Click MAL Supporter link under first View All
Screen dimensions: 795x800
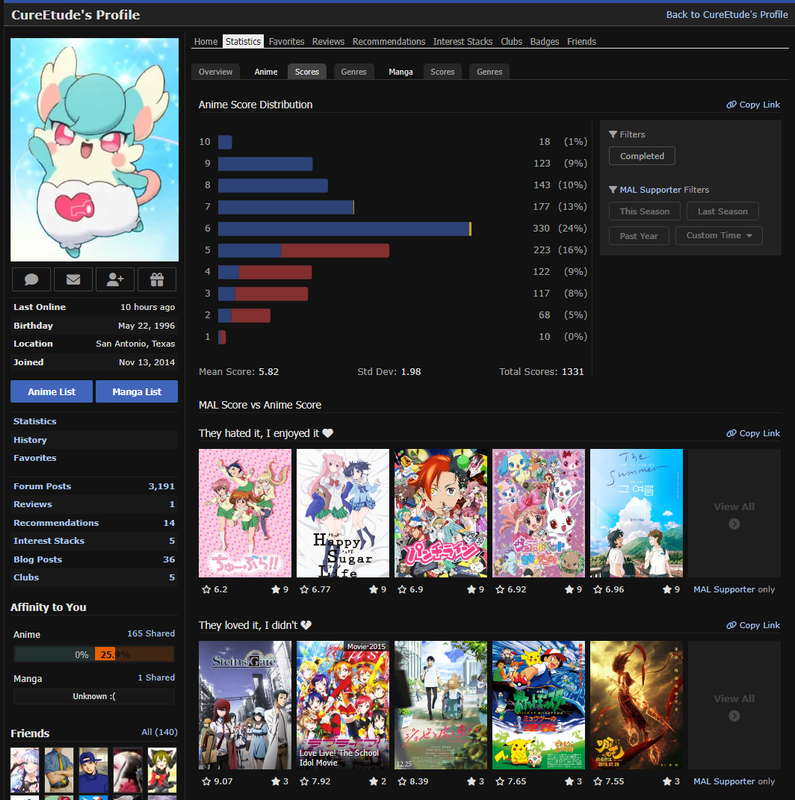pyautogui.click(x=724, y=589)
